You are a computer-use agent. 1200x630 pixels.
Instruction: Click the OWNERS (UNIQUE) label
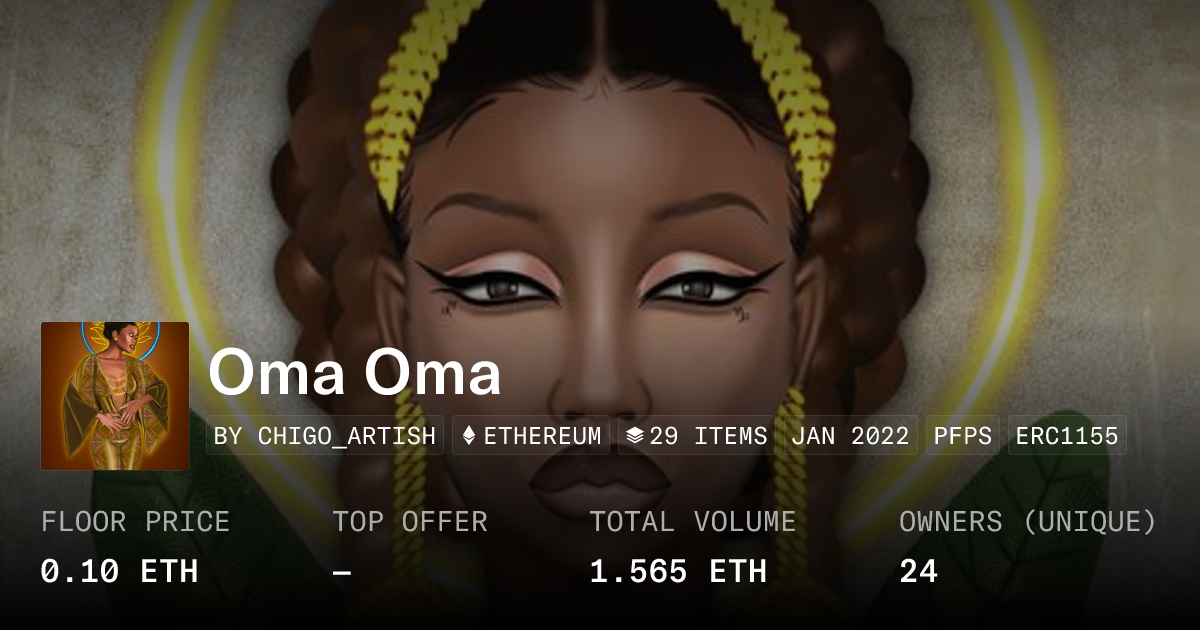[1028, 522]
